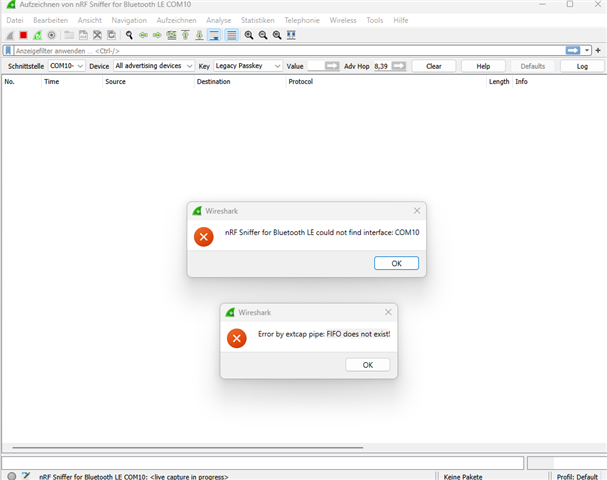Open the Telephonie menu
607x480 pixels.
pyautogui.click(x=302, y=20)
